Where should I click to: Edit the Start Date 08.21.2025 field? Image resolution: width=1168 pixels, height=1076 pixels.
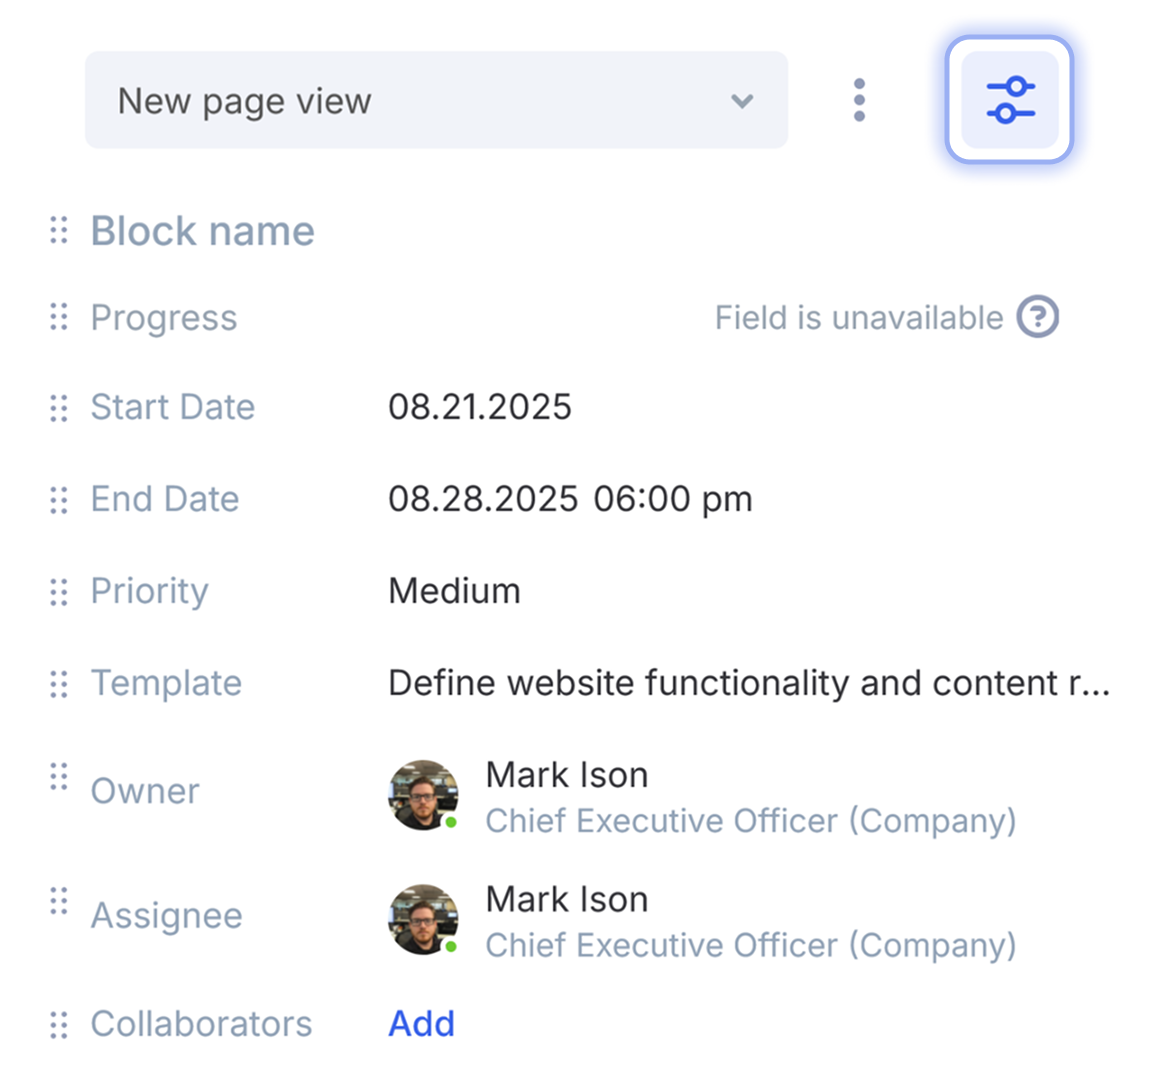tap(480, 407)
